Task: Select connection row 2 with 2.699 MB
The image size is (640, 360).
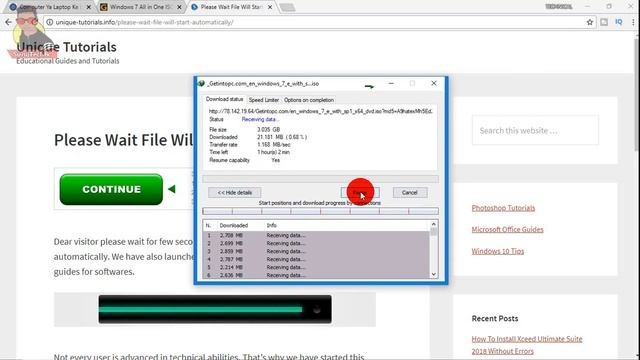Action: [316, 243]
